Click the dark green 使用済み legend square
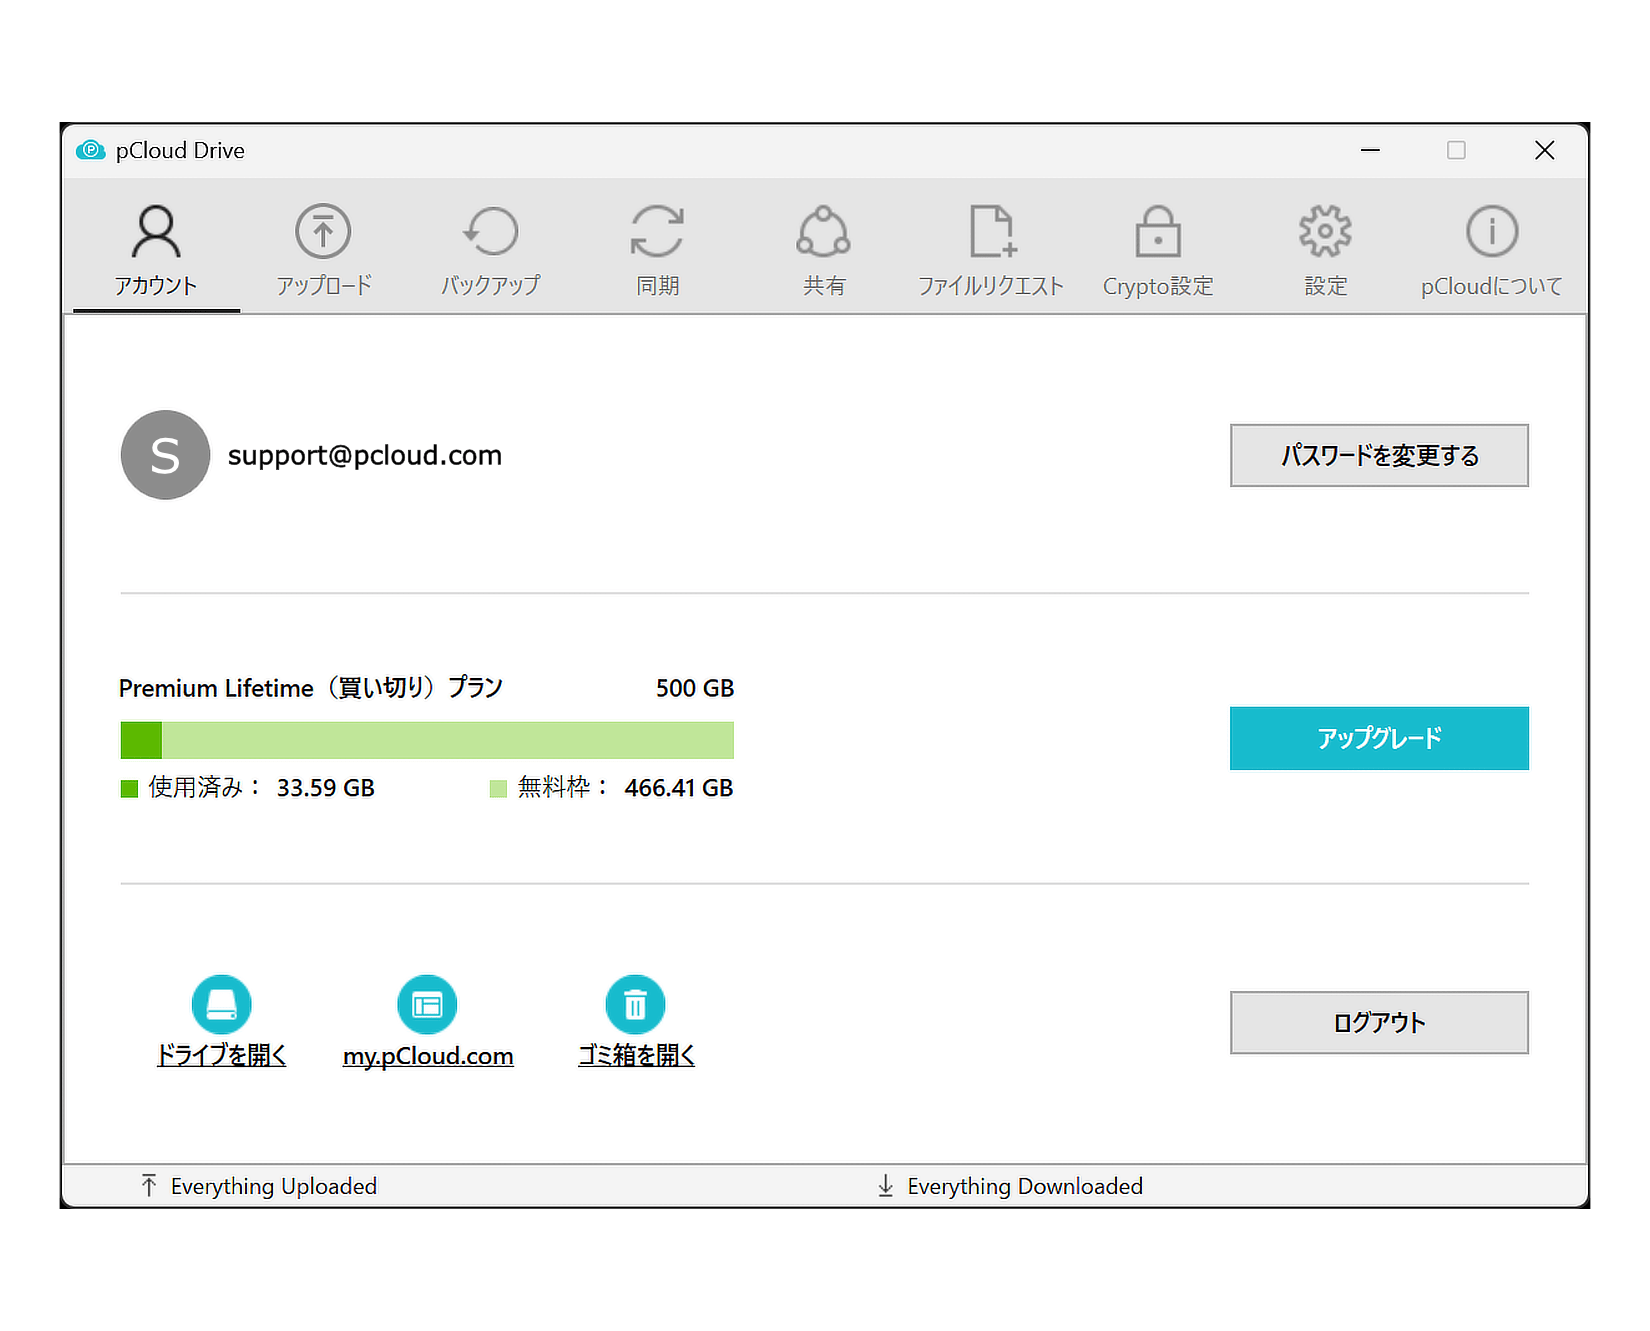Viewport: 1650px width, 1331px height. pyautogui.click(x=129, y=789)
